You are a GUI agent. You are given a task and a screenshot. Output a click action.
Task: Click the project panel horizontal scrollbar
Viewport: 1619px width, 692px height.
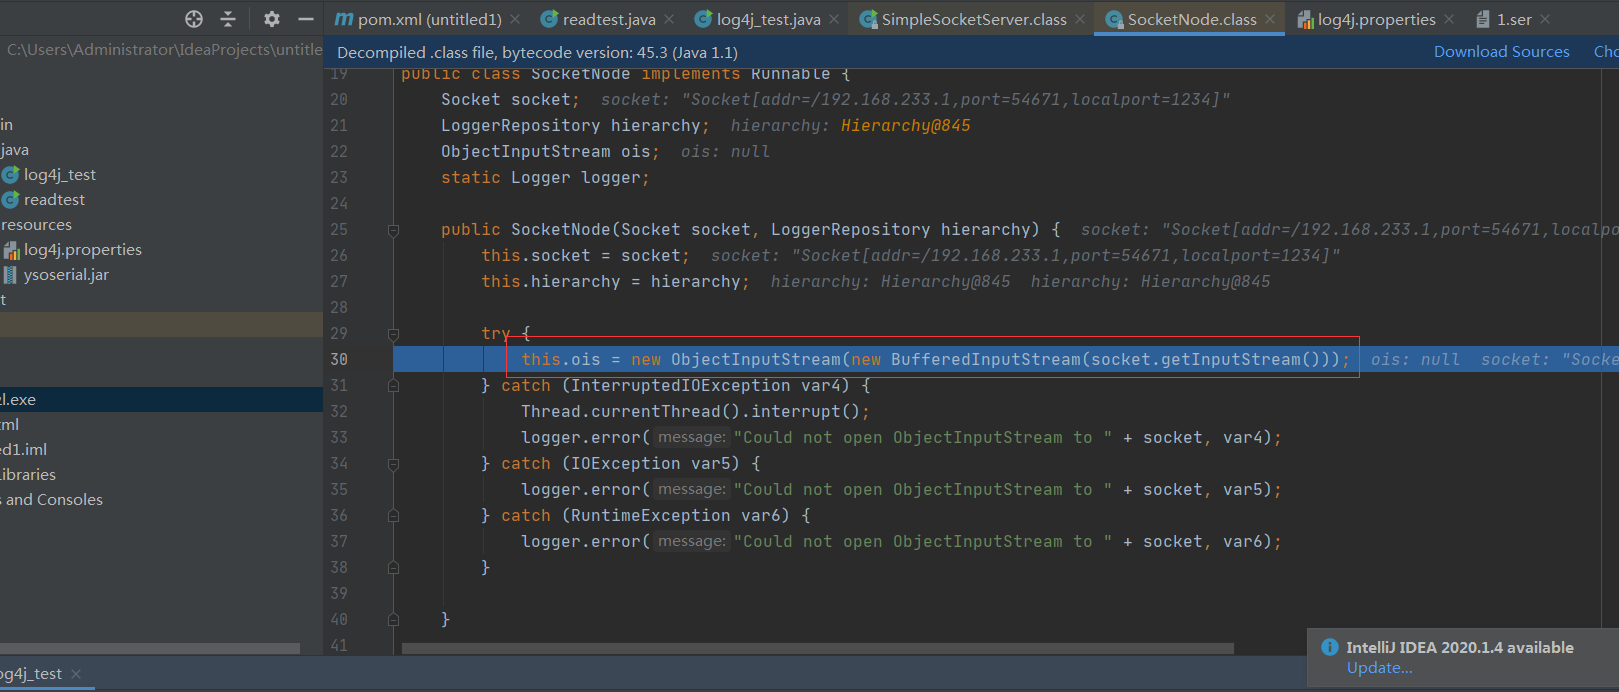point(150,648)
